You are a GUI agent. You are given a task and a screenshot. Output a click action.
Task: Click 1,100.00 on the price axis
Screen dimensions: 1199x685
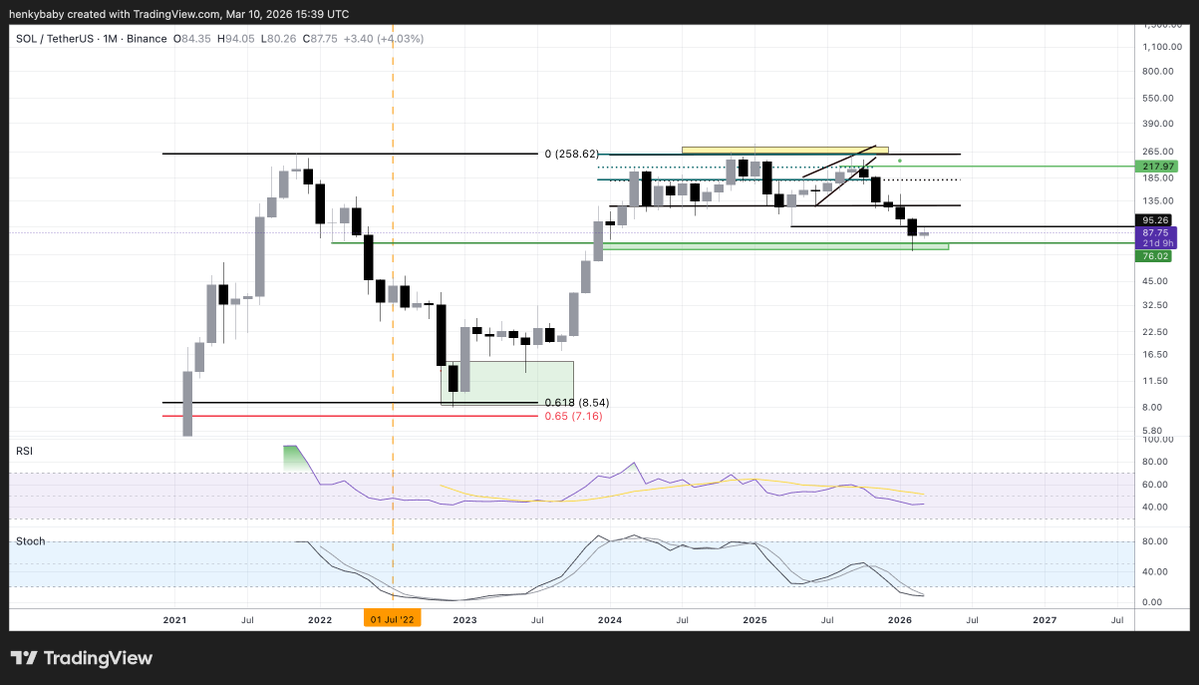pyautogui.click(x=1163, y=47)
